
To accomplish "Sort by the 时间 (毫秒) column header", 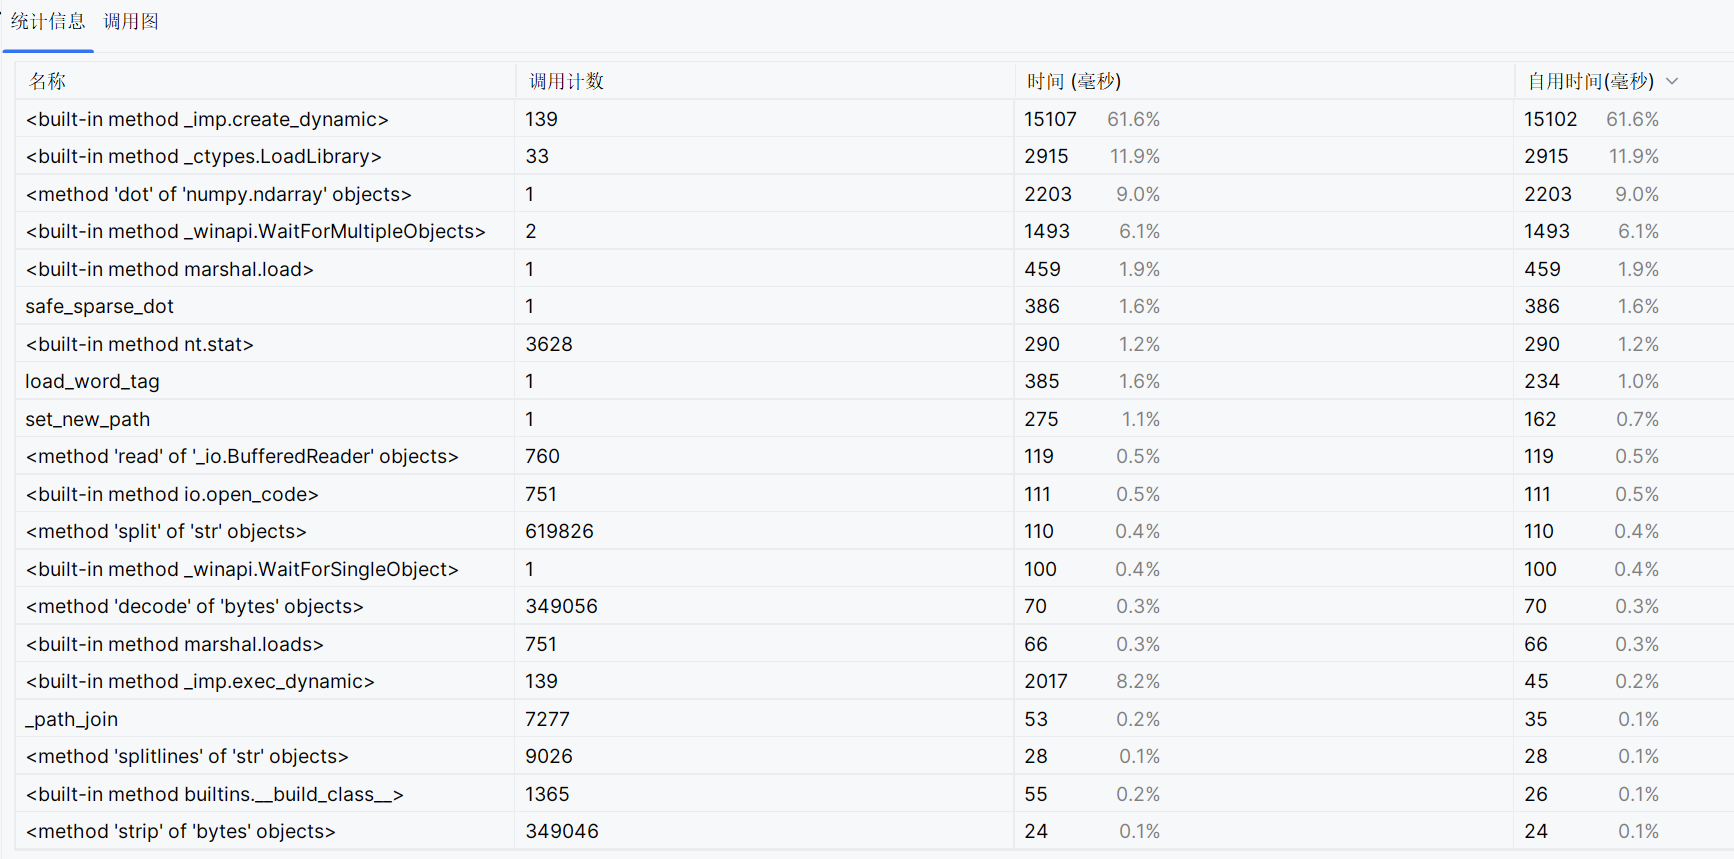I will coord(1073,81).
